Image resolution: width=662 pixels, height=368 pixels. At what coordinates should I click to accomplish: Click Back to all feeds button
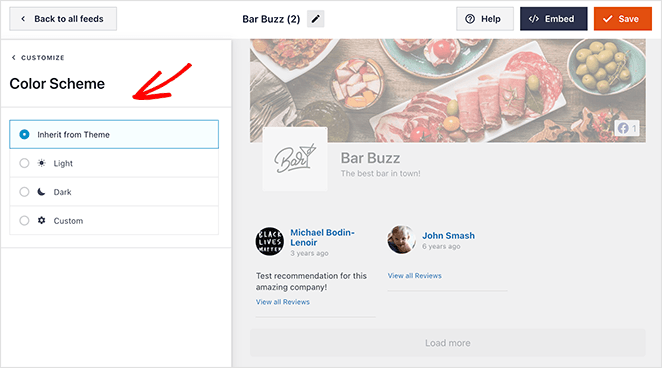click(63, 19)
